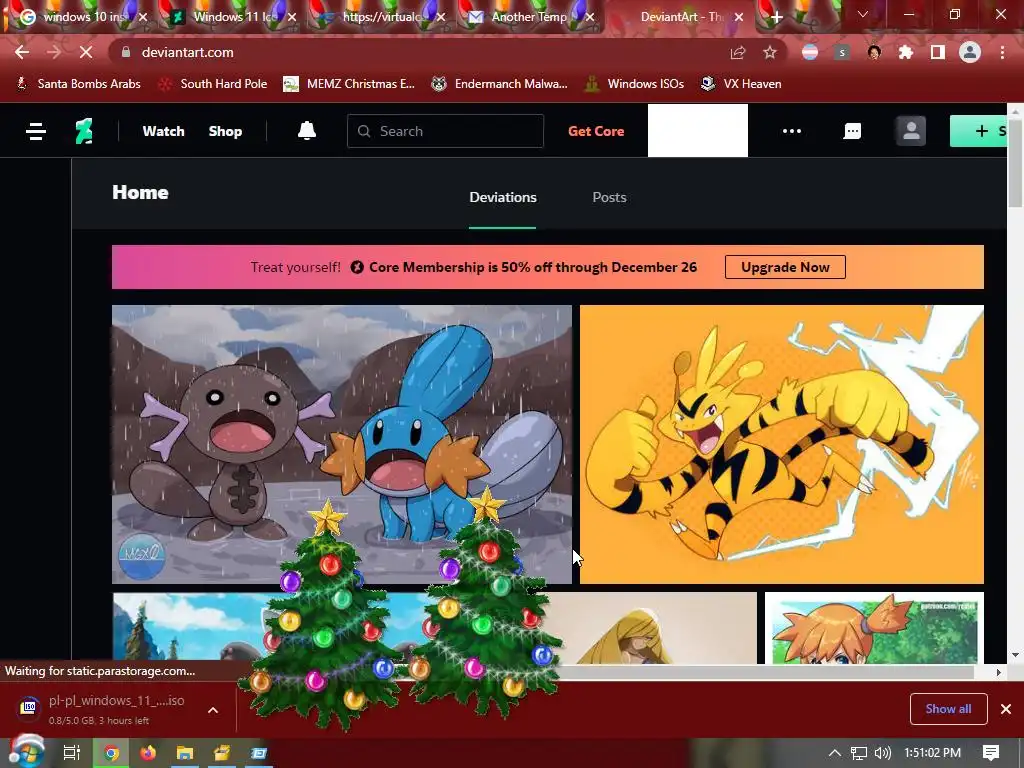The height and width of the screenshot is (768, 1024).
Task: Click the Upgrade Now button
Action: 785,267
